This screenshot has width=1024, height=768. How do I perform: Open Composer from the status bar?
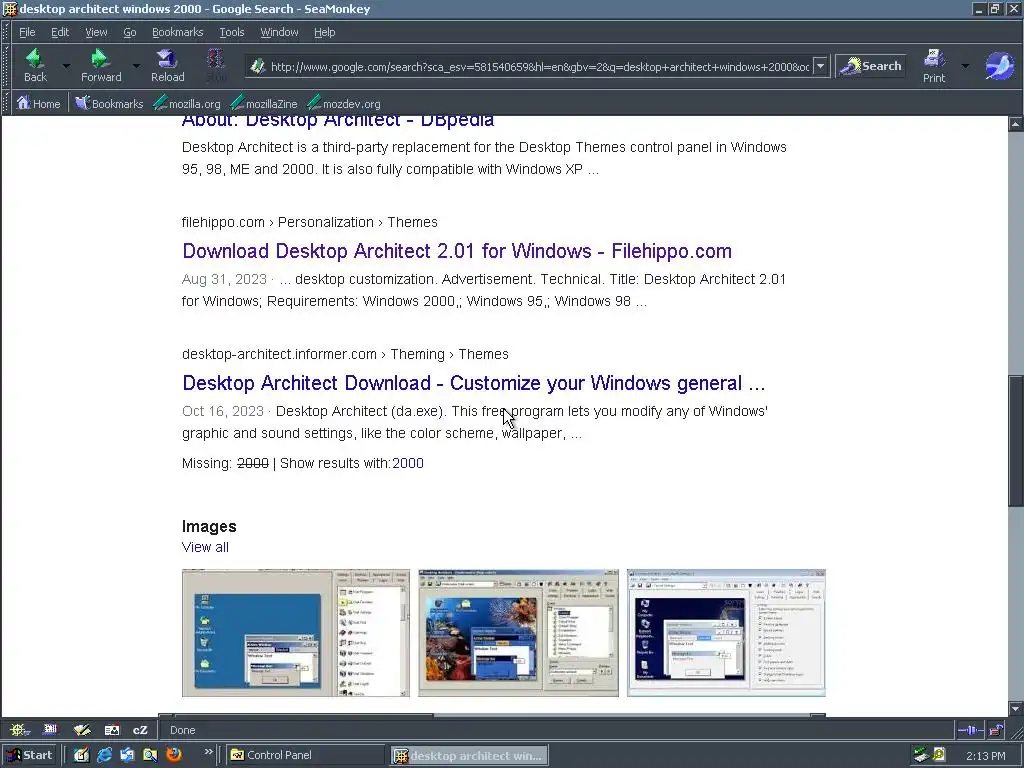coord(82,730)
